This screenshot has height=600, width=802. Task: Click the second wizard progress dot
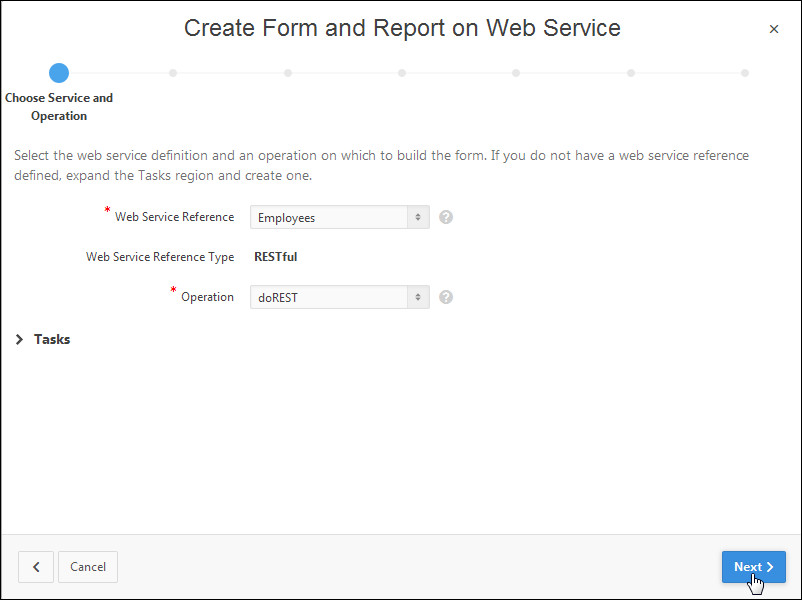(173, 73)
